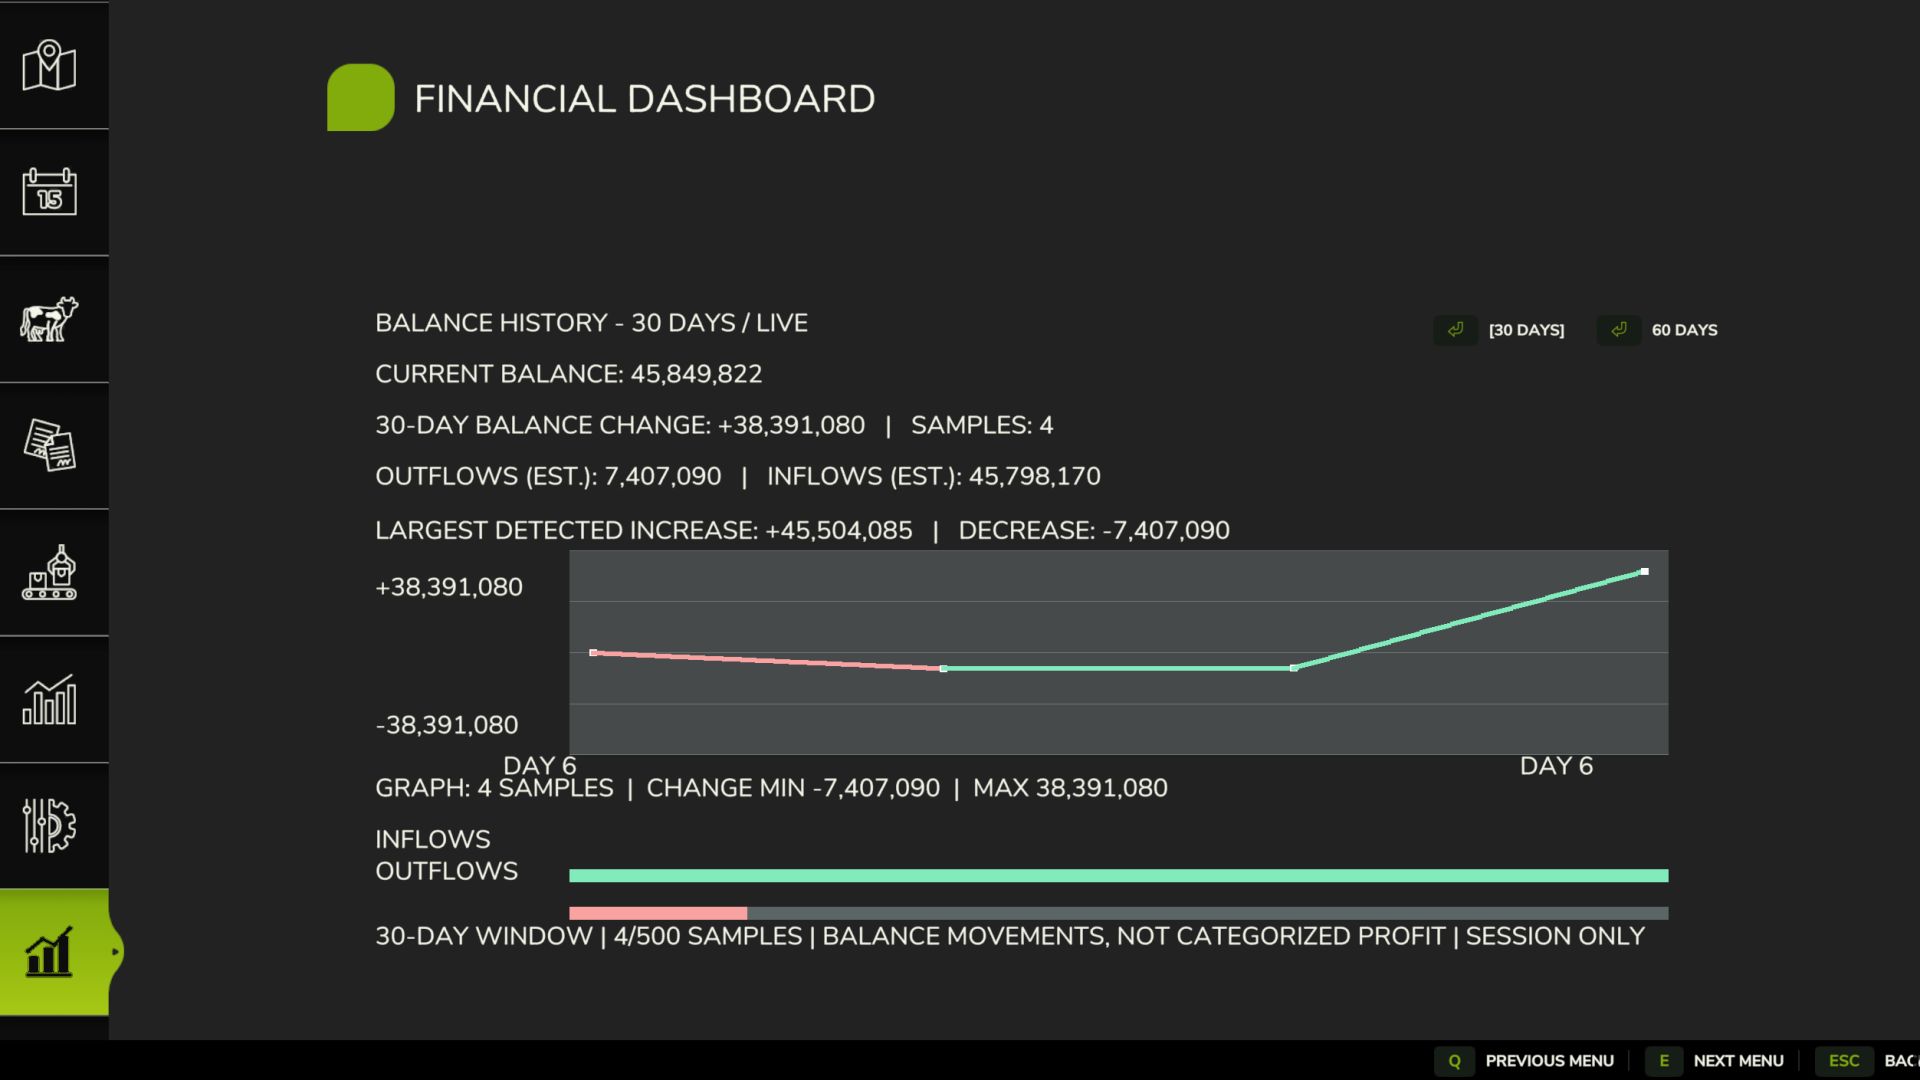
Task: Click INFLOWS (EST.): 45,798,170 text
Action: point(933,476)
